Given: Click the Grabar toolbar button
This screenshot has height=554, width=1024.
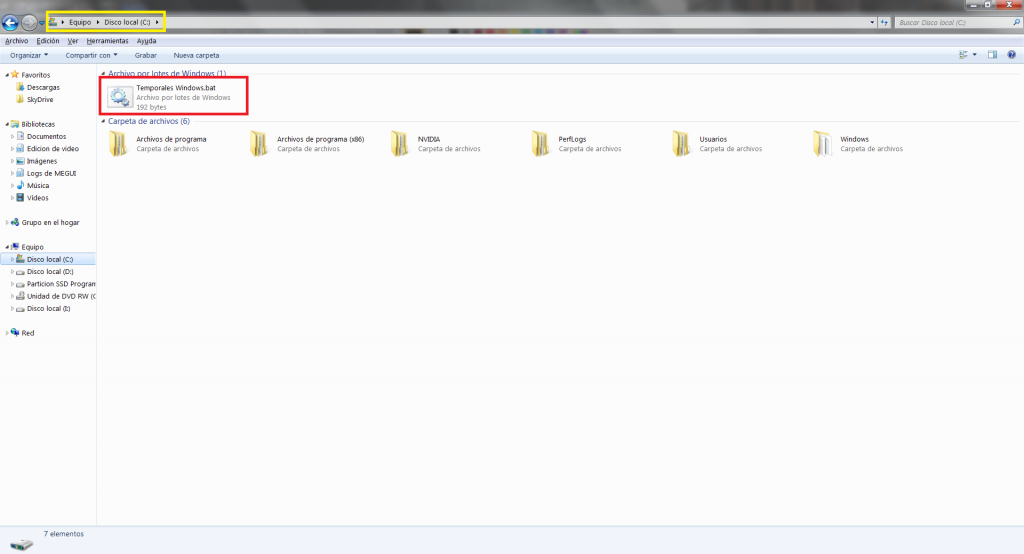Looking at the screenshot, I should point(146,56).
